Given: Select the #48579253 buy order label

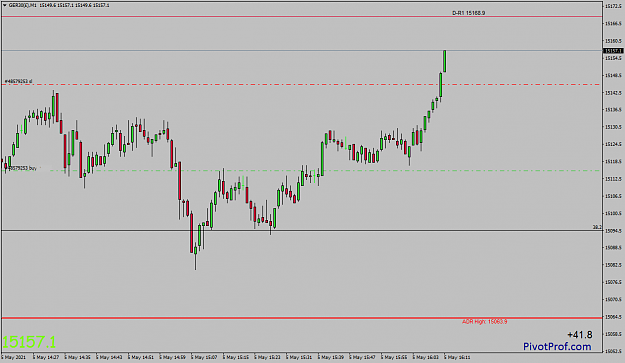Looking at the screenshot, I should (22, 168).
